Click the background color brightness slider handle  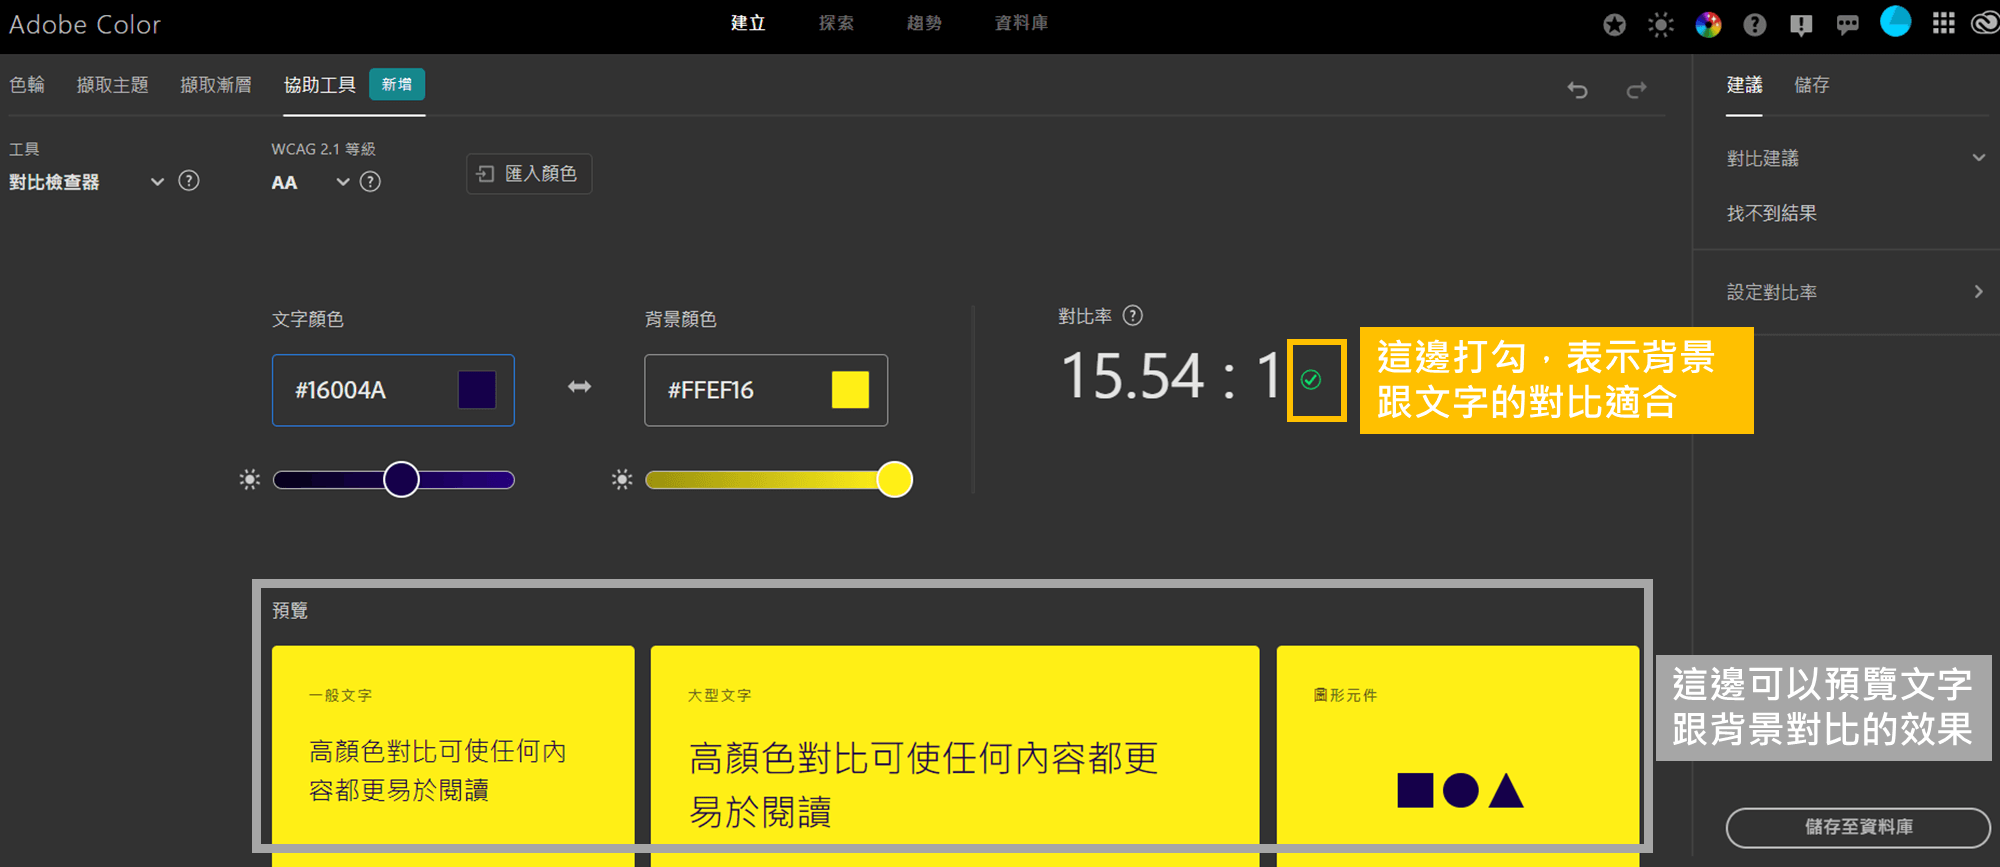(895, 480)
